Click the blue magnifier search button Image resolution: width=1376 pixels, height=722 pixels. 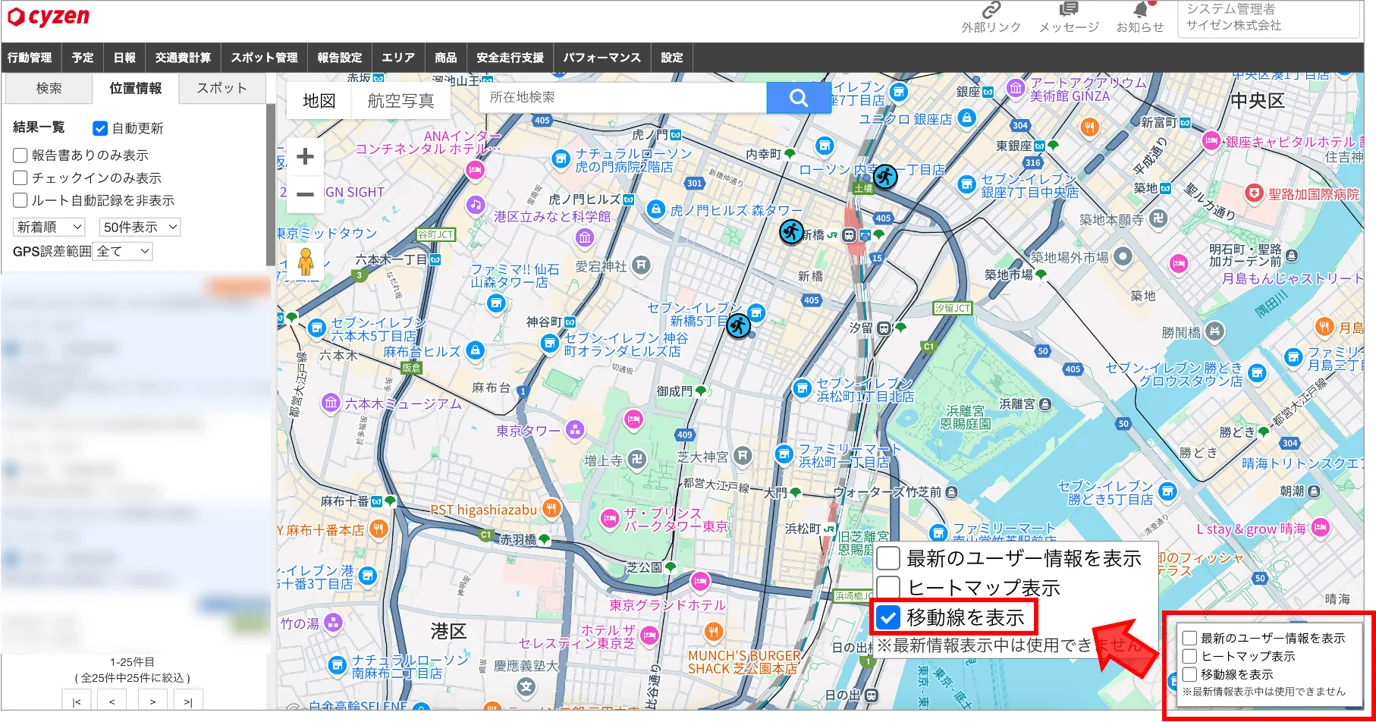(x=798, y=98)
